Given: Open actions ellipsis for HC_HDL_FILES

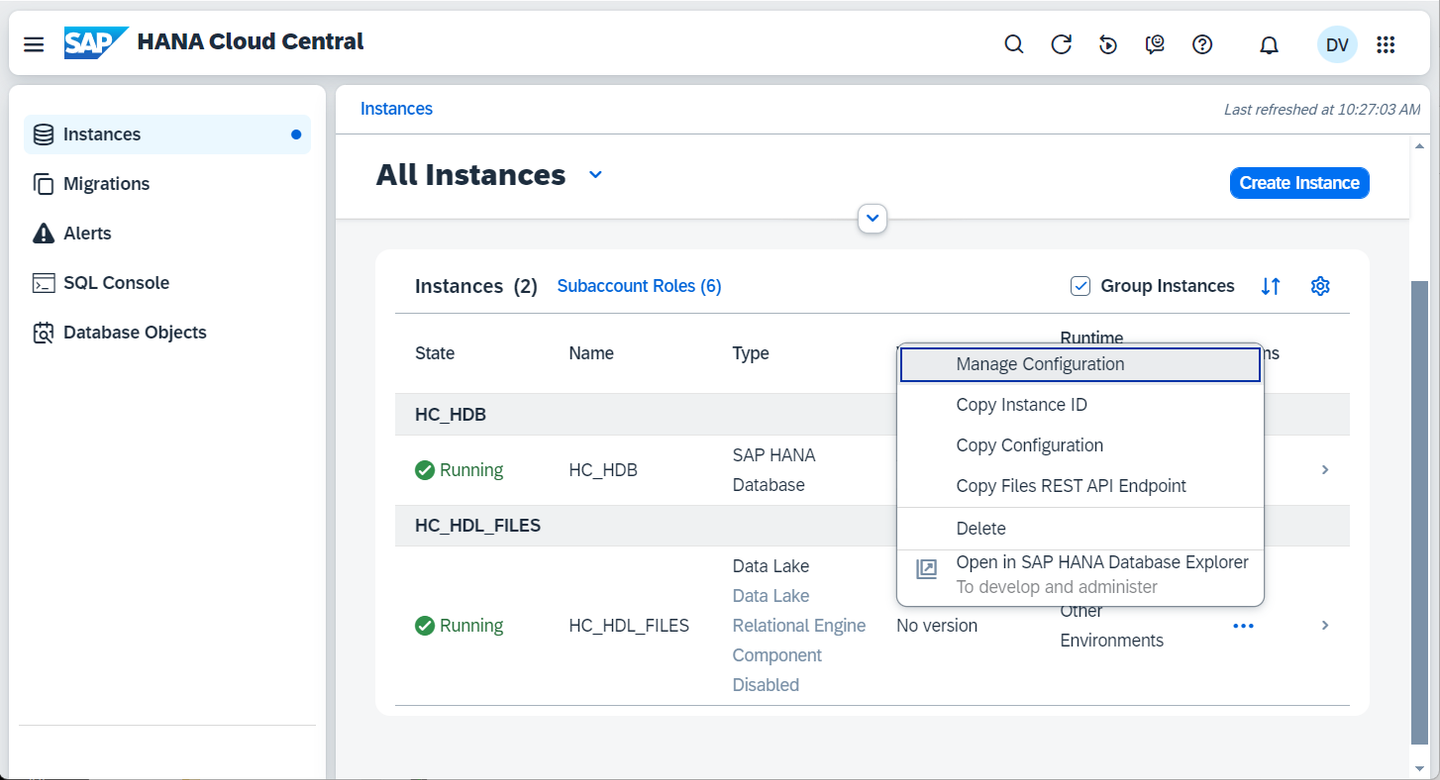Looking at the screenshot, I should click(1243, 626).
